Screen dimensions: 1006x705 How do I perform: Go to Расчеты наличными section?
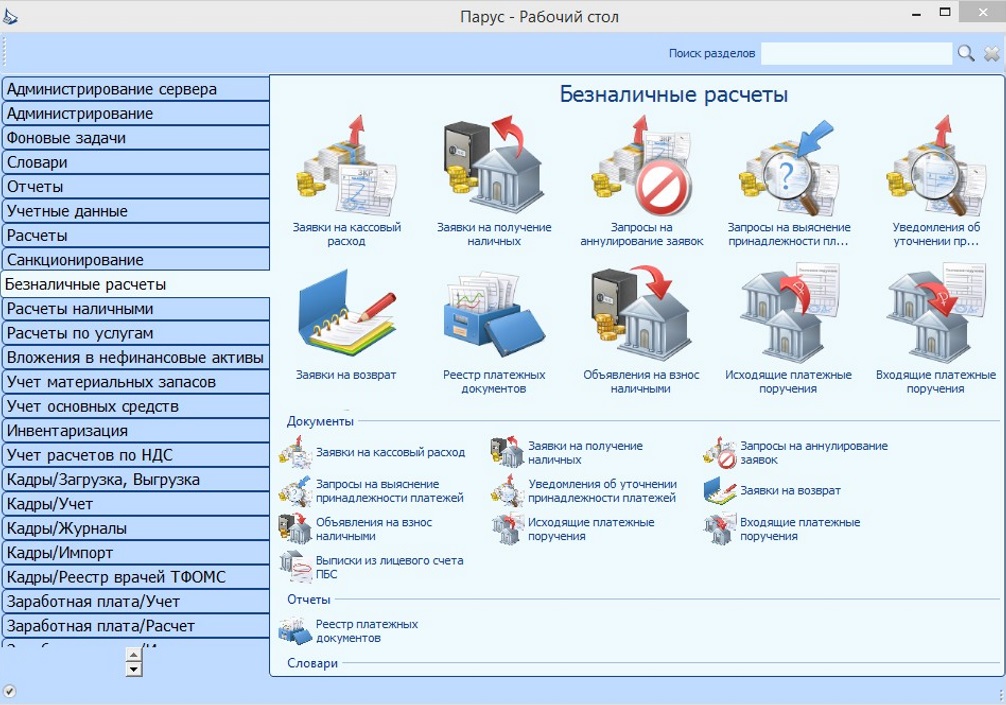tap(135, 309)
